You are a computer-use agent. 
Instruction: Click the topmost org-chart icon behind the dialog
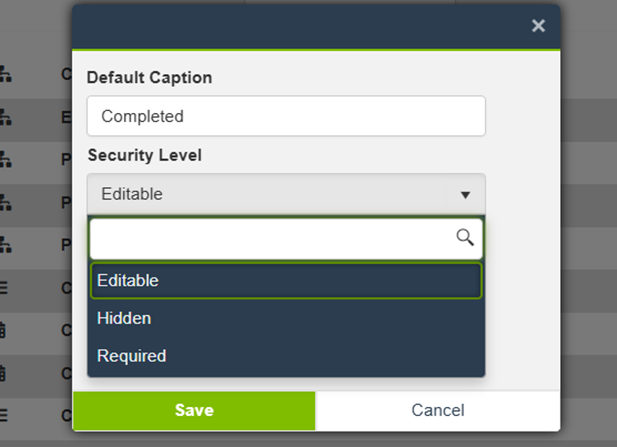pyautogui.click(x=4, y=73)
